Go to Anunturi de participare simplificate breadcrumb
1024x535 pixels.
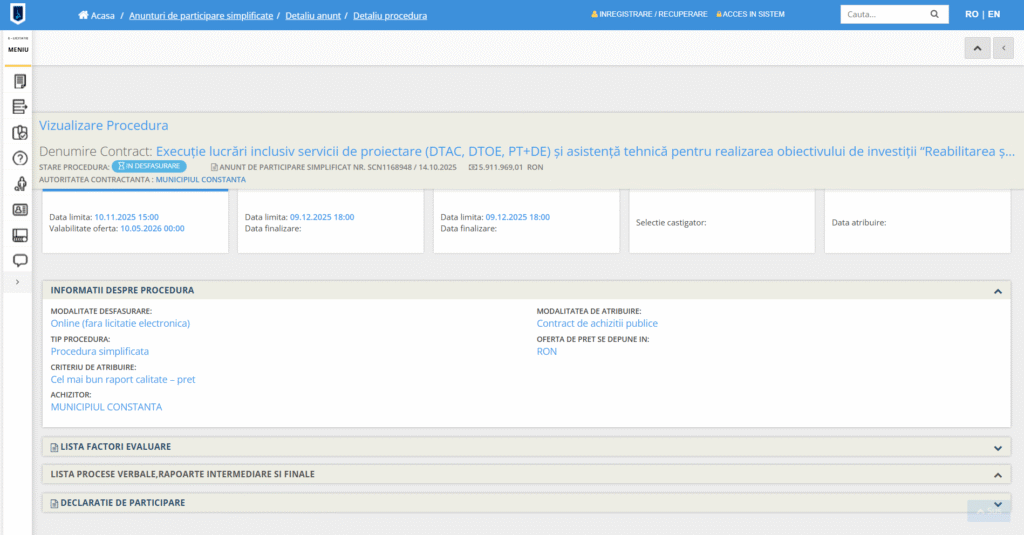point(201,16)
